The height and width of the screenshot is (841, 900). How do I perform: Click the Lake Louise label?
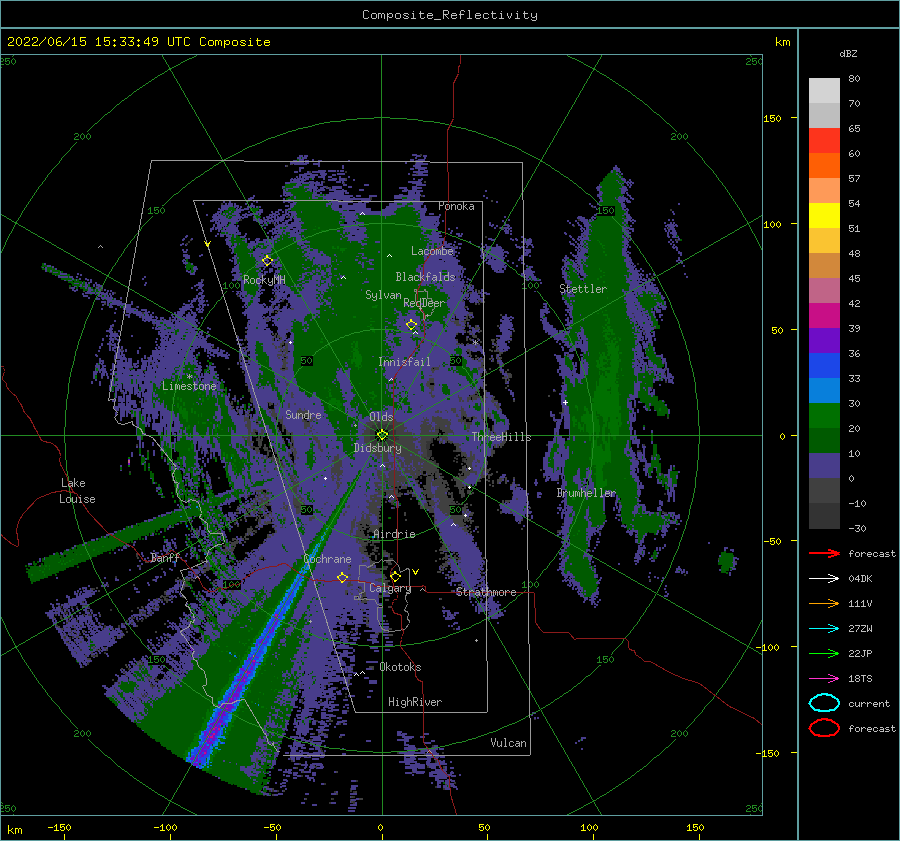(77, 491)
